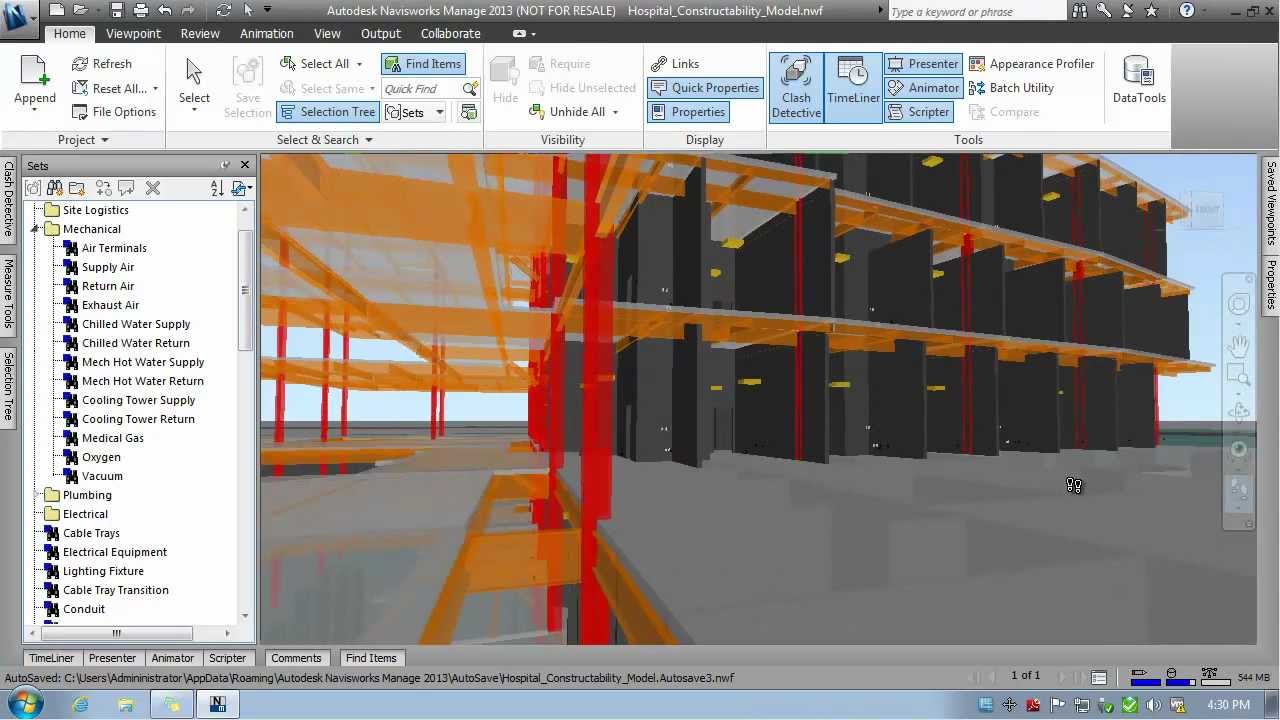Click the Steering Wheels icon on navigation bar
Viewport: 1280px width, 720px height.
point(1239,304)
